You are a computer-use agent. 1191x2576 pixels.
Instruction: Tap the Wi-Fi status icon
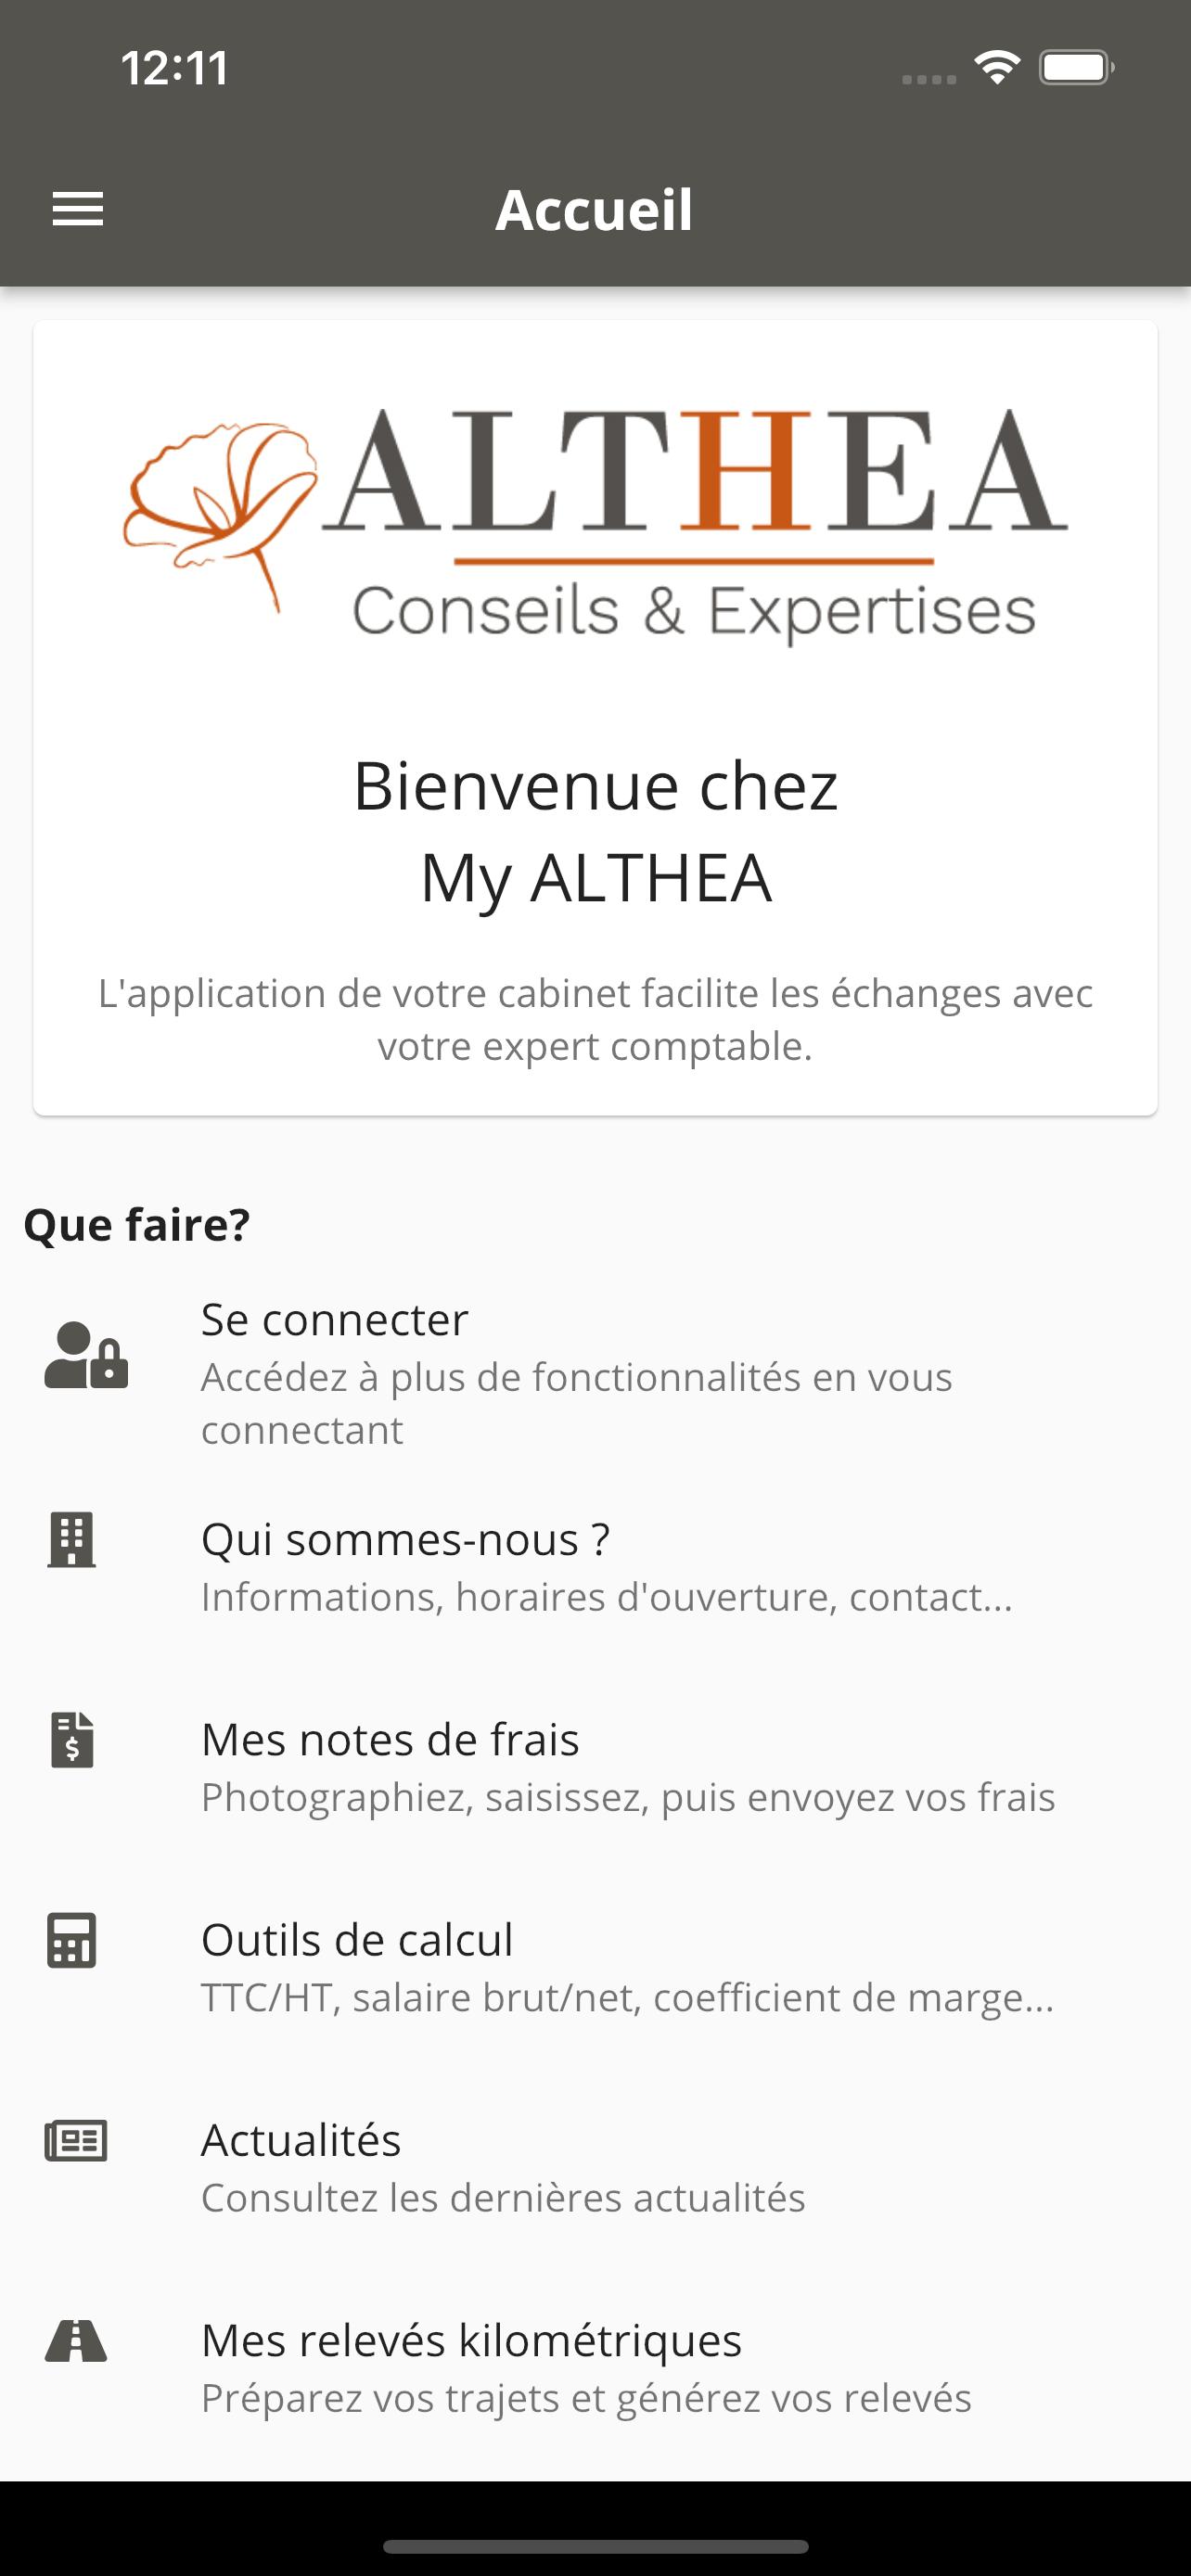(x=996, y=68)
